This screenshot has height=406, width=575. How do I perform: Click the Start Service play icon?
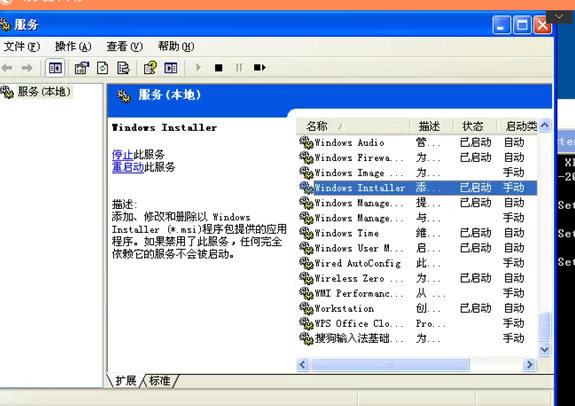click(198, 67)
